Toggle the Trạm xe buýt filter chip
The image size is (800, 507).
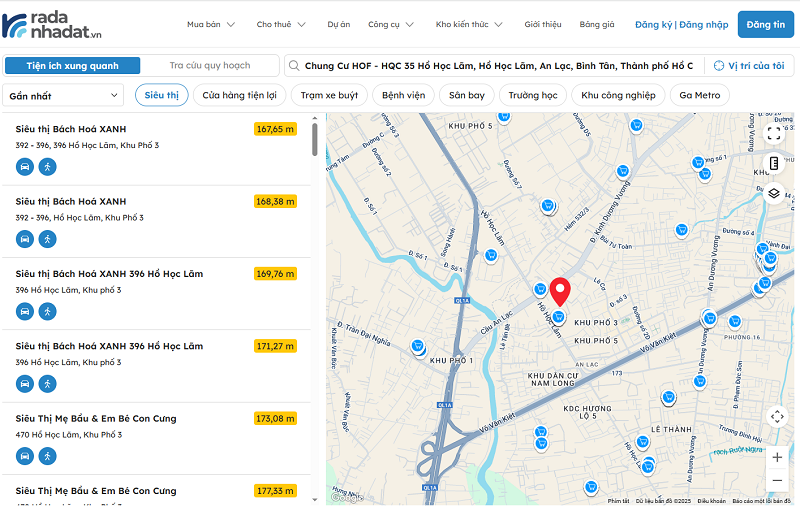pos(329,96)
